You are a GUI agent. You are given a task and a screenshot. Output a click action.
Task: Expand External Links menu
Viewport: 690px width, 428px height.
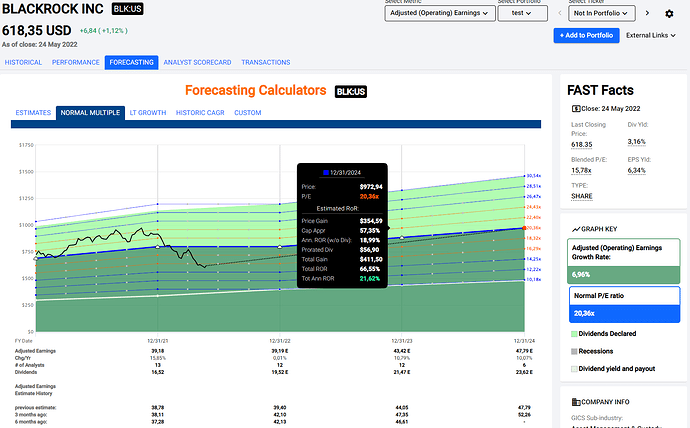coord(650,36)
